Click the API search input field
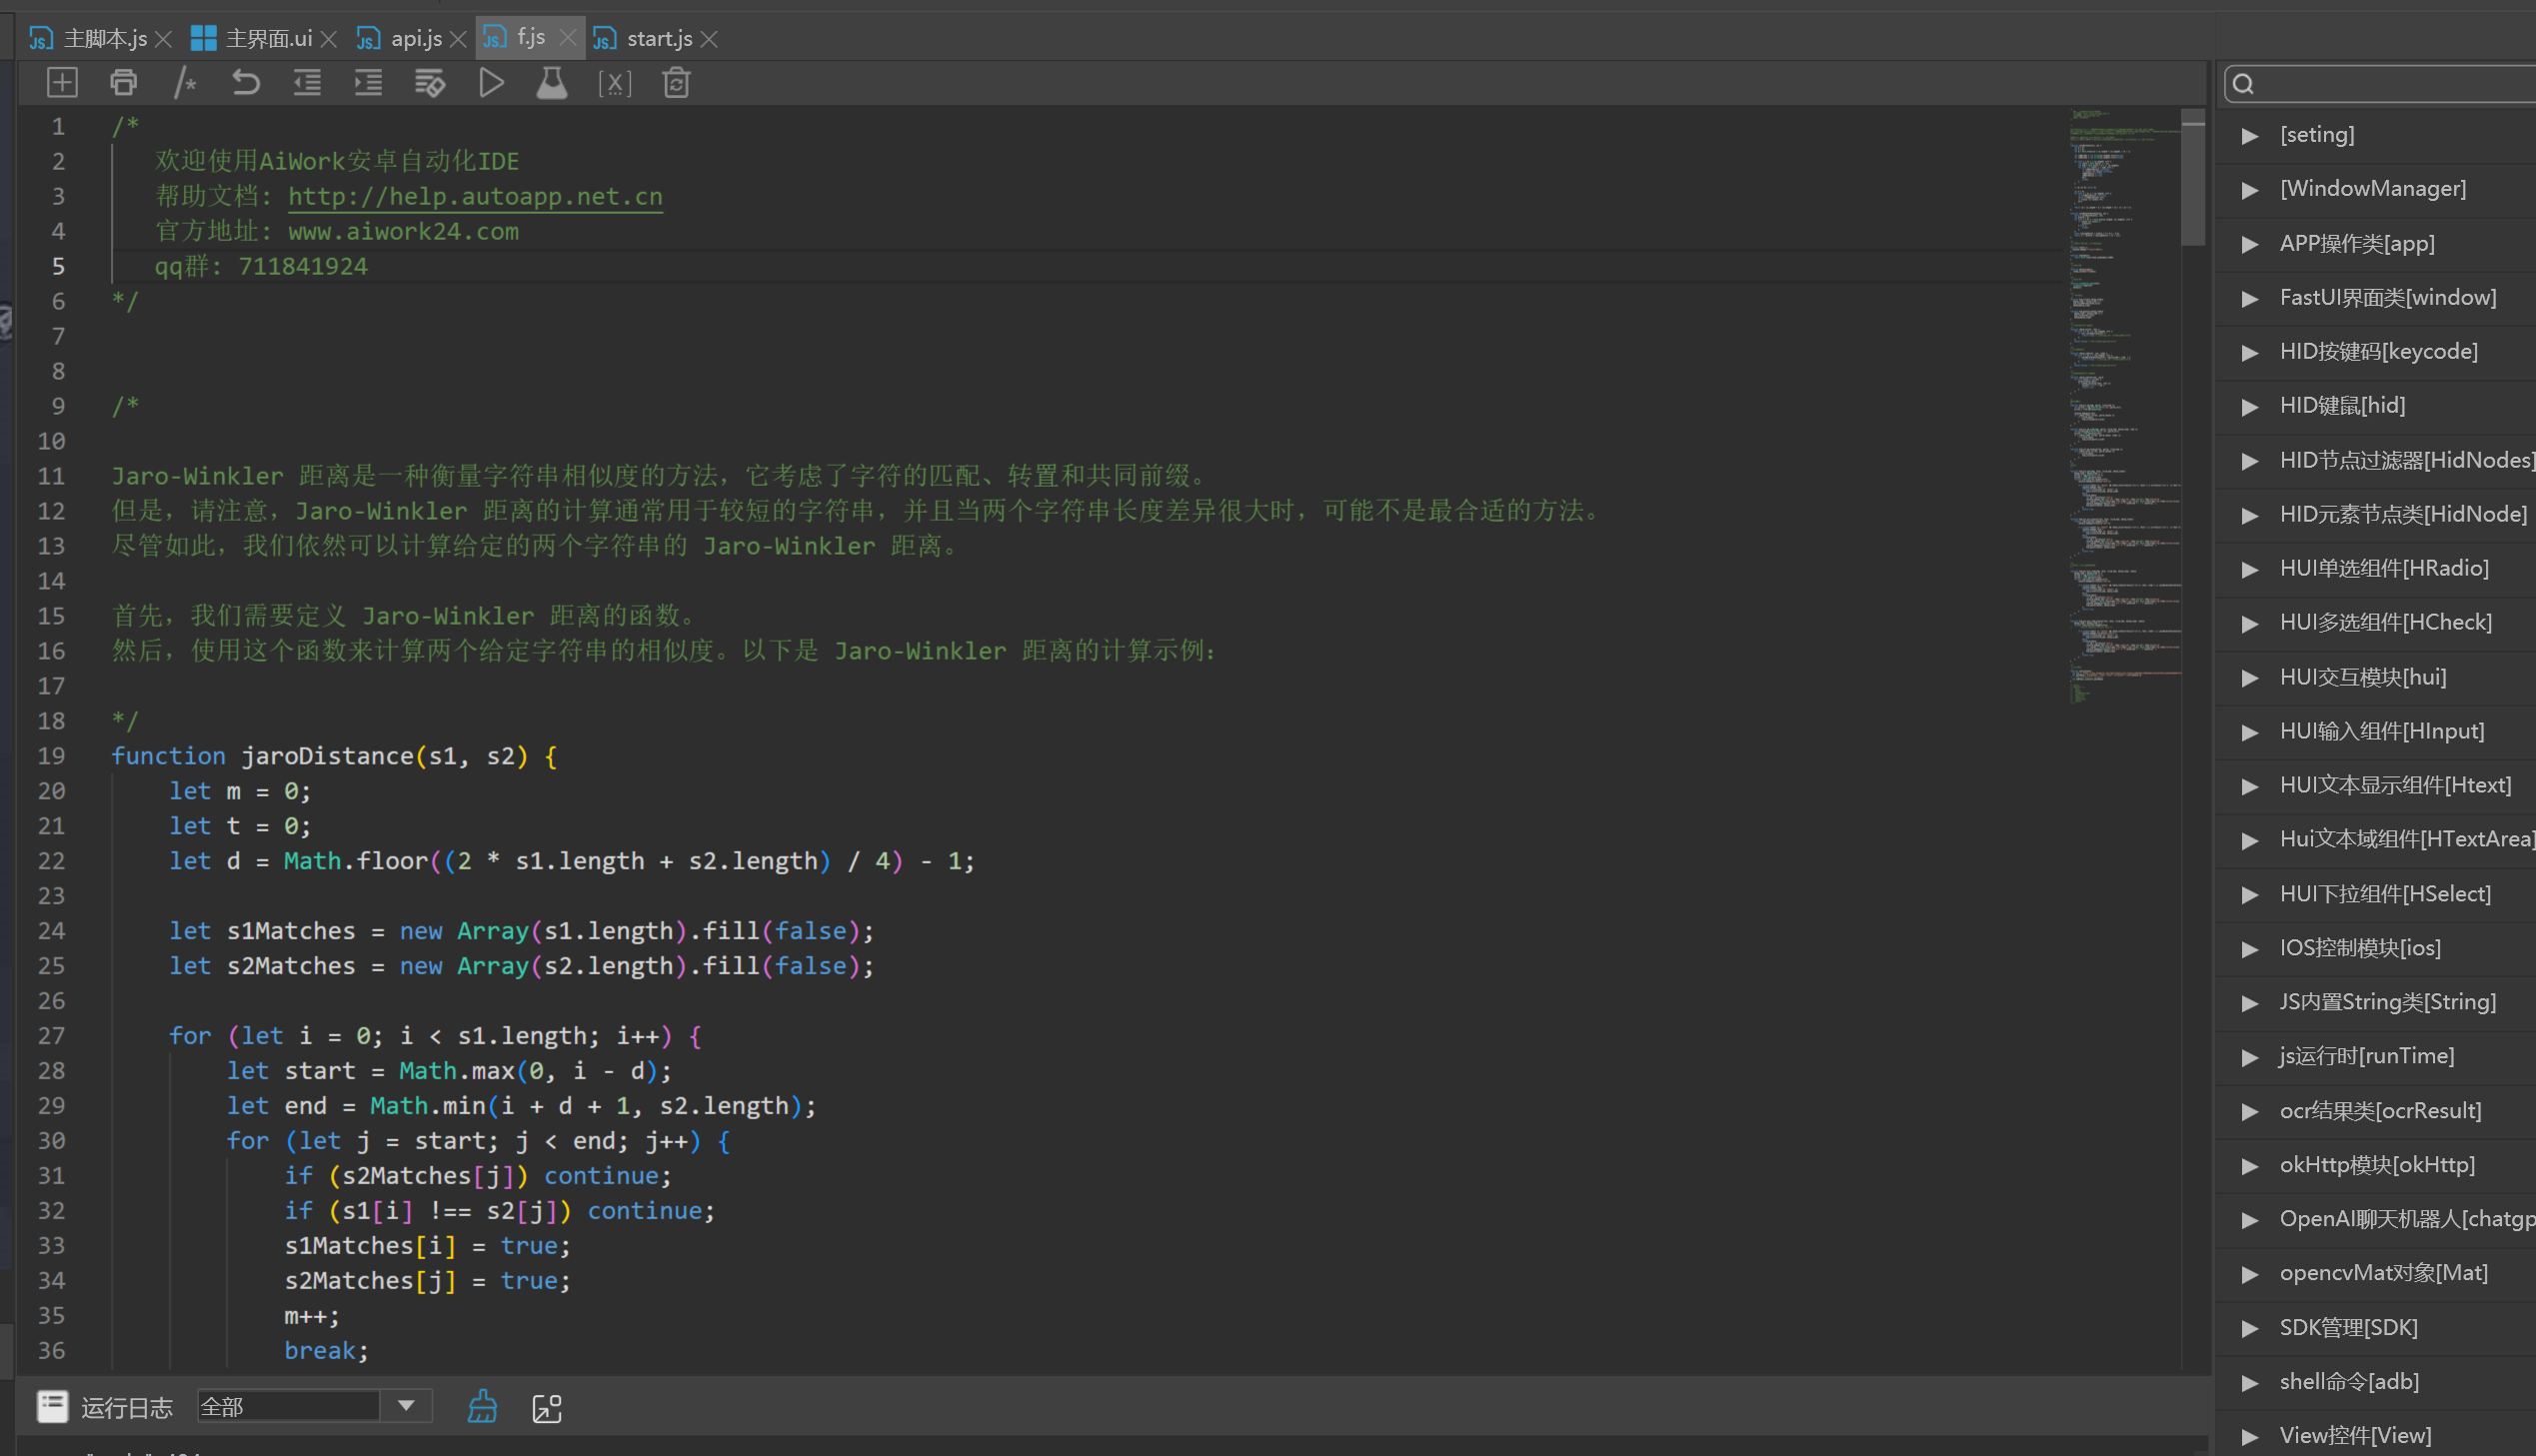The width and height of the screenshot is (2536, 1456). pyautogui.click(x=2382, y=84)
